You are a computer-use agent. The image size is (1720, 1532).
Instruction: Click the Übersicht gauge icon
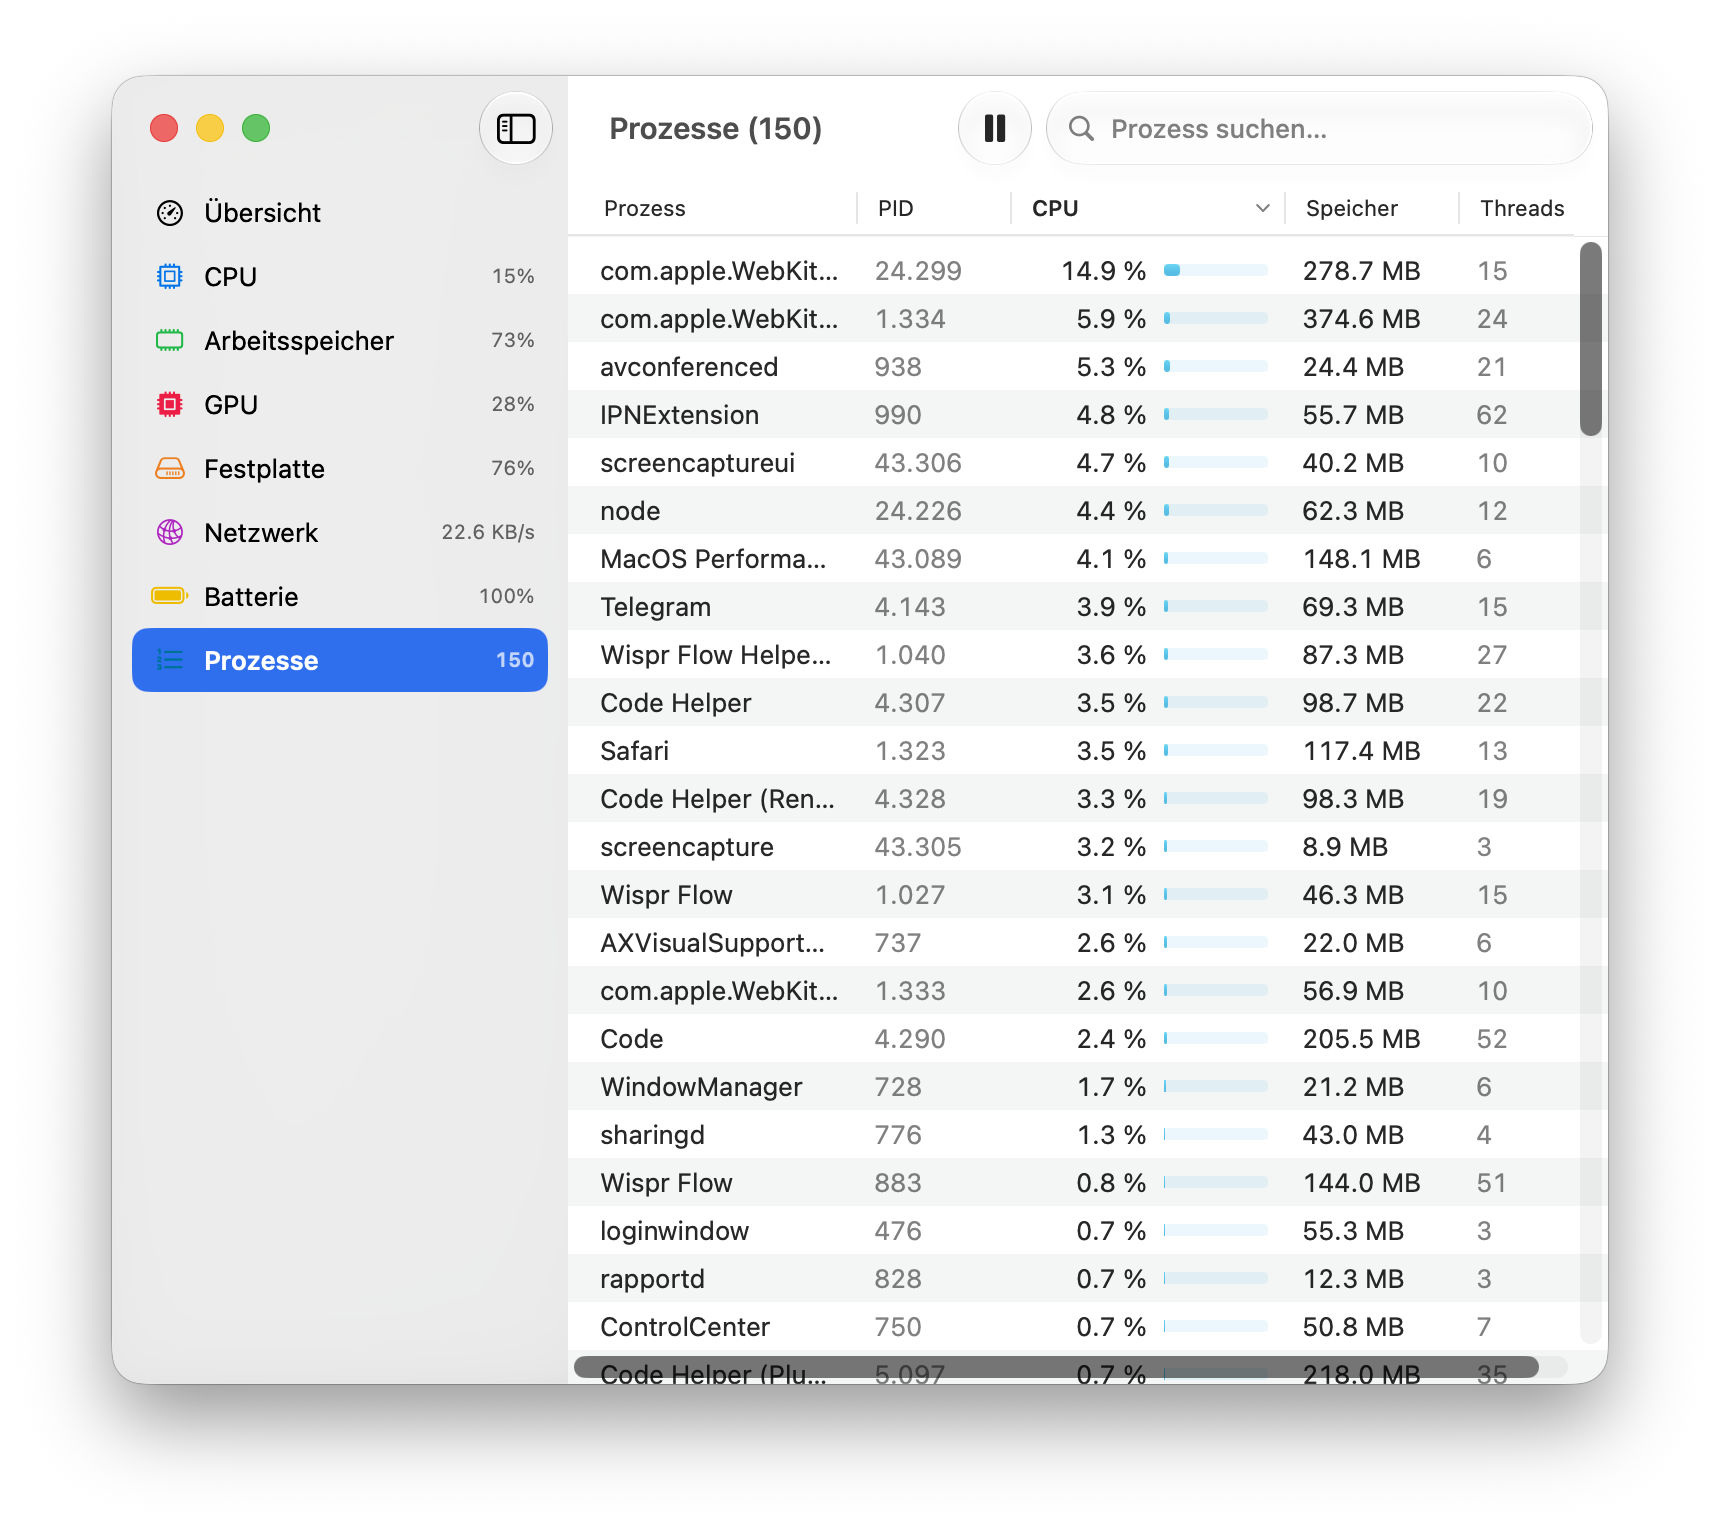click(x=170, y=213)
